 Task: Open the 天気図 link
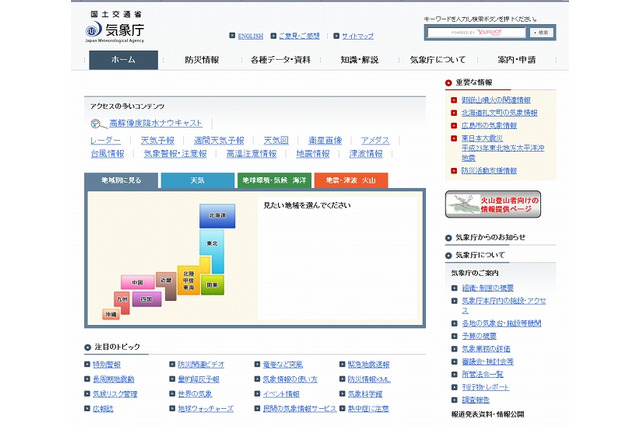[276, 141]
